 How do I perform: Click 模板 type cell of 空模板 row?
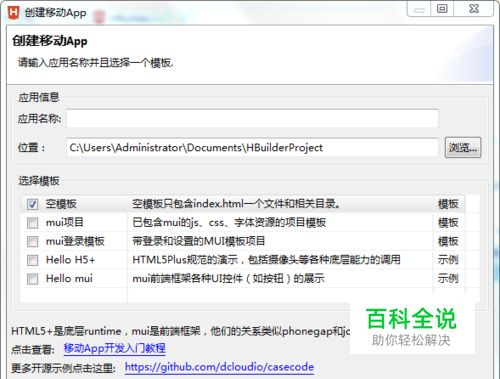[448, 204]
